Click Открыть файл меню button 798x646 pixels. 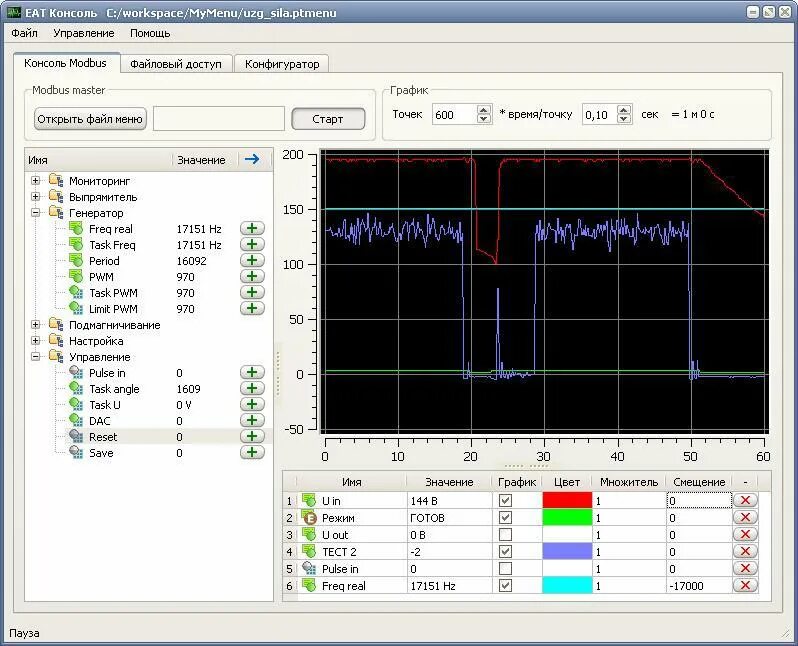[90, 119]
